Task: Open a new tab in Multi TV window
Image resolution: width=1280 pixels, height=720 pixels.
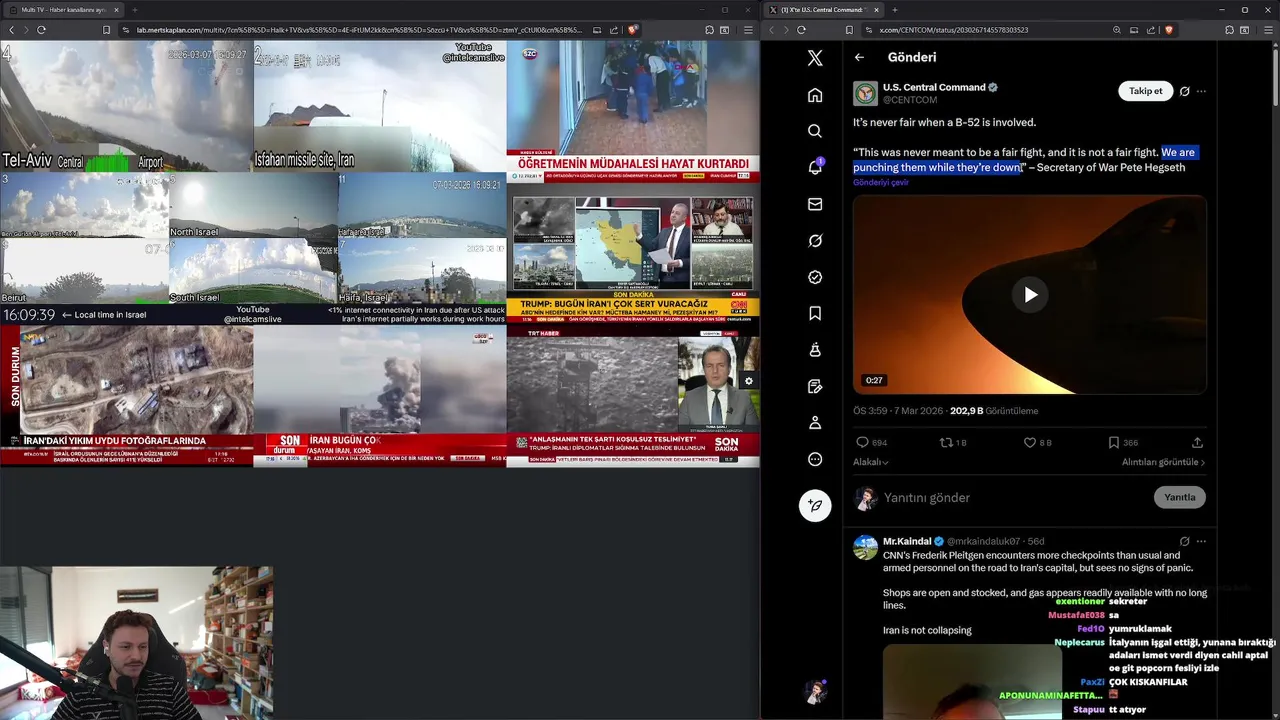Action: (135, 9)
